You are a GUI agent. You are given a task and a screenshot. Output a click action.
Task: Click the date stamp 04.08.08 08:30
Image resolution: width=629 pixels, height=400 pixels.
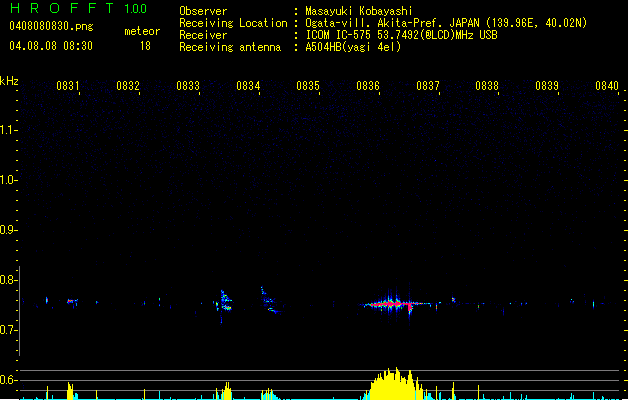pos(51,46)
